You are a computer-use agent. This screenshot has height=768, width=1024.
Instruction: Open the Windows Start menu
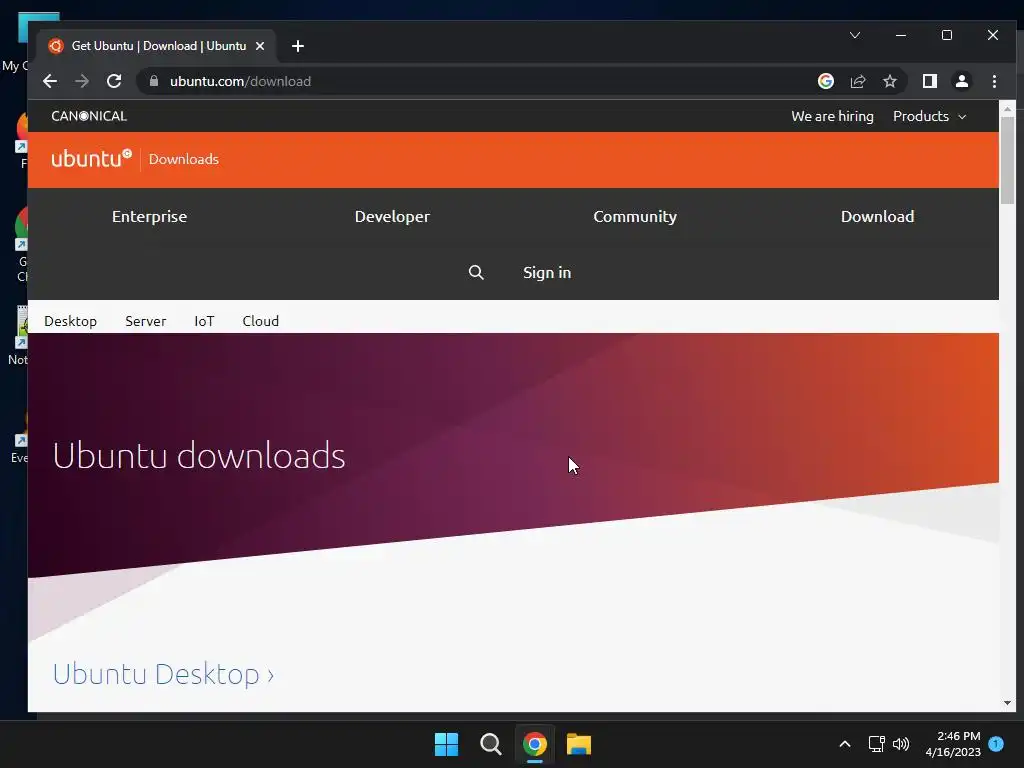447,744
